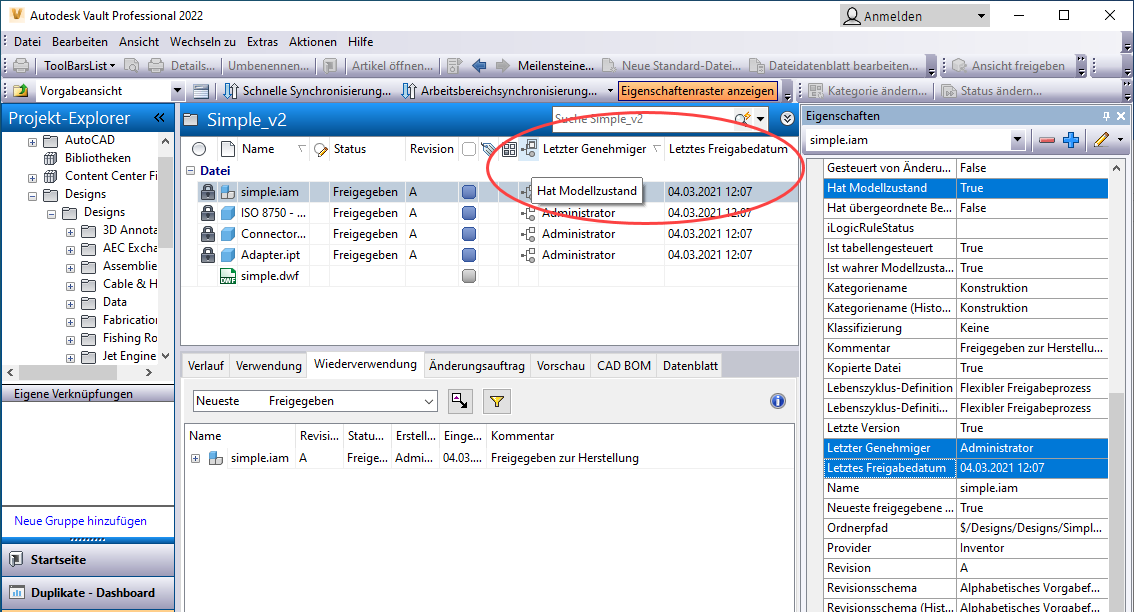Click the lock icon on simple.iam row
This screenshot has height=612, width=1134.
click(x=208, y=192)
